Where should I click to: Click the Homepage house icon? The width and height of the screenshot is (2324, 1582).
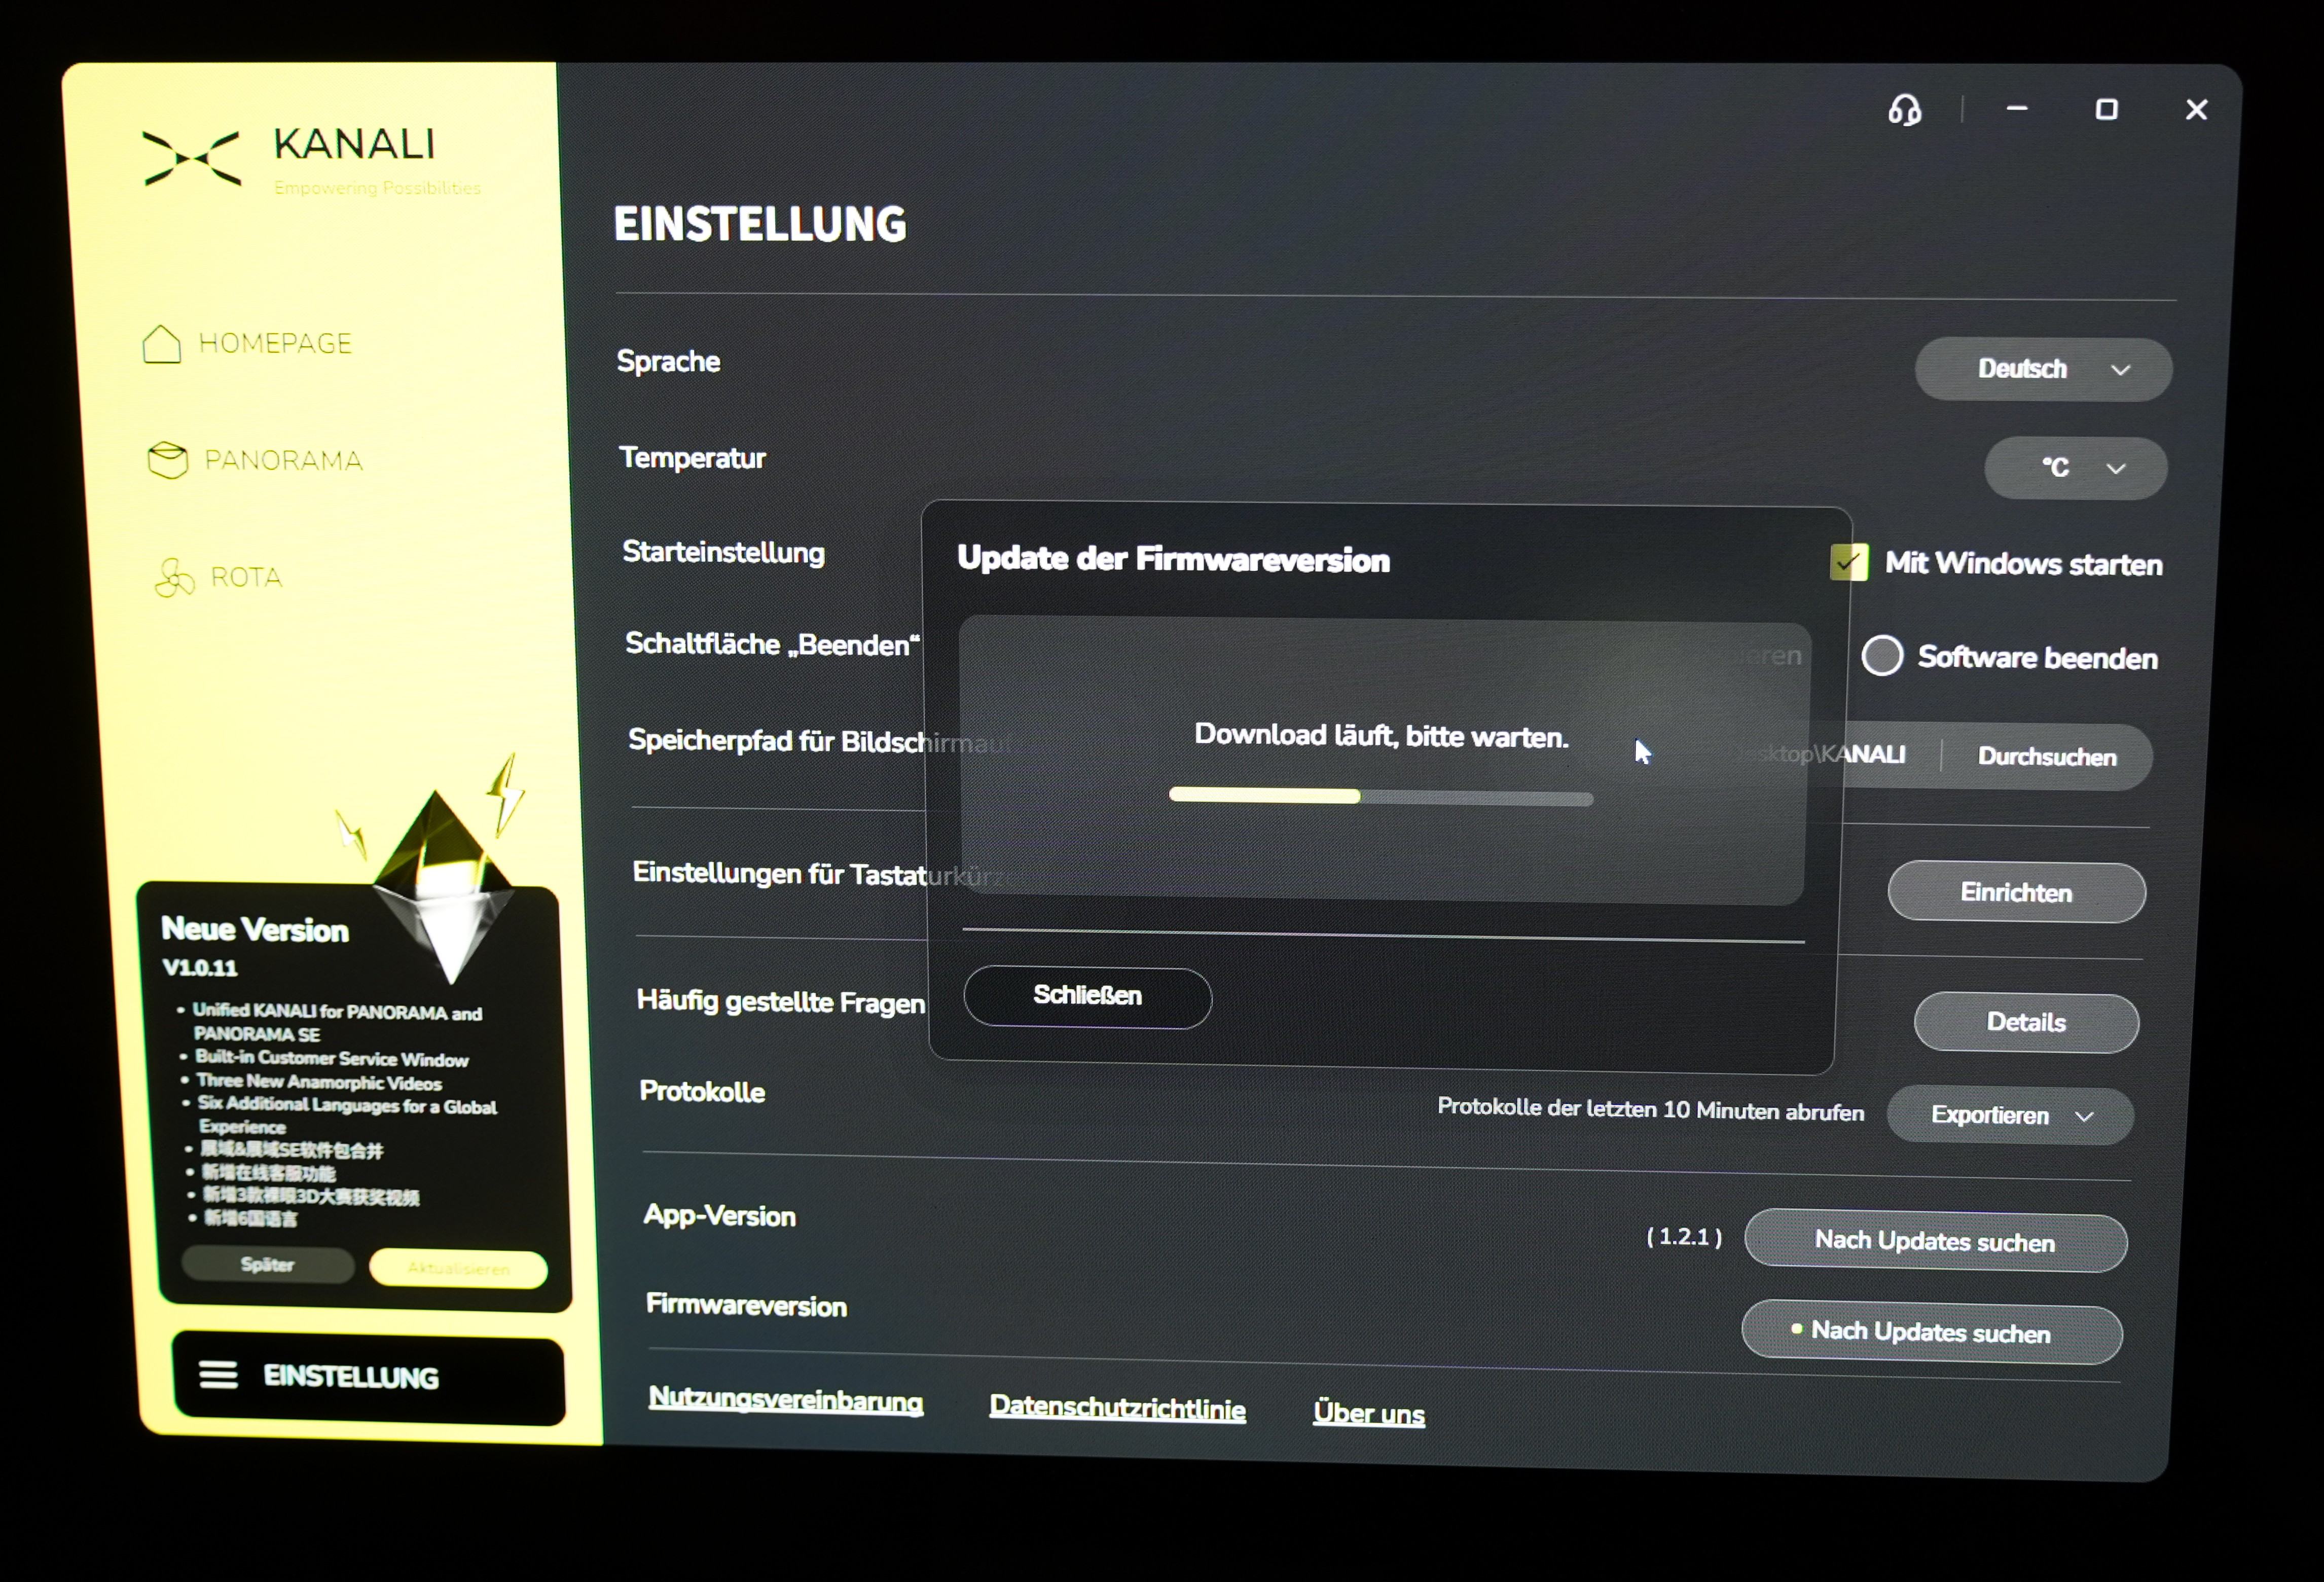click(161, 344)
